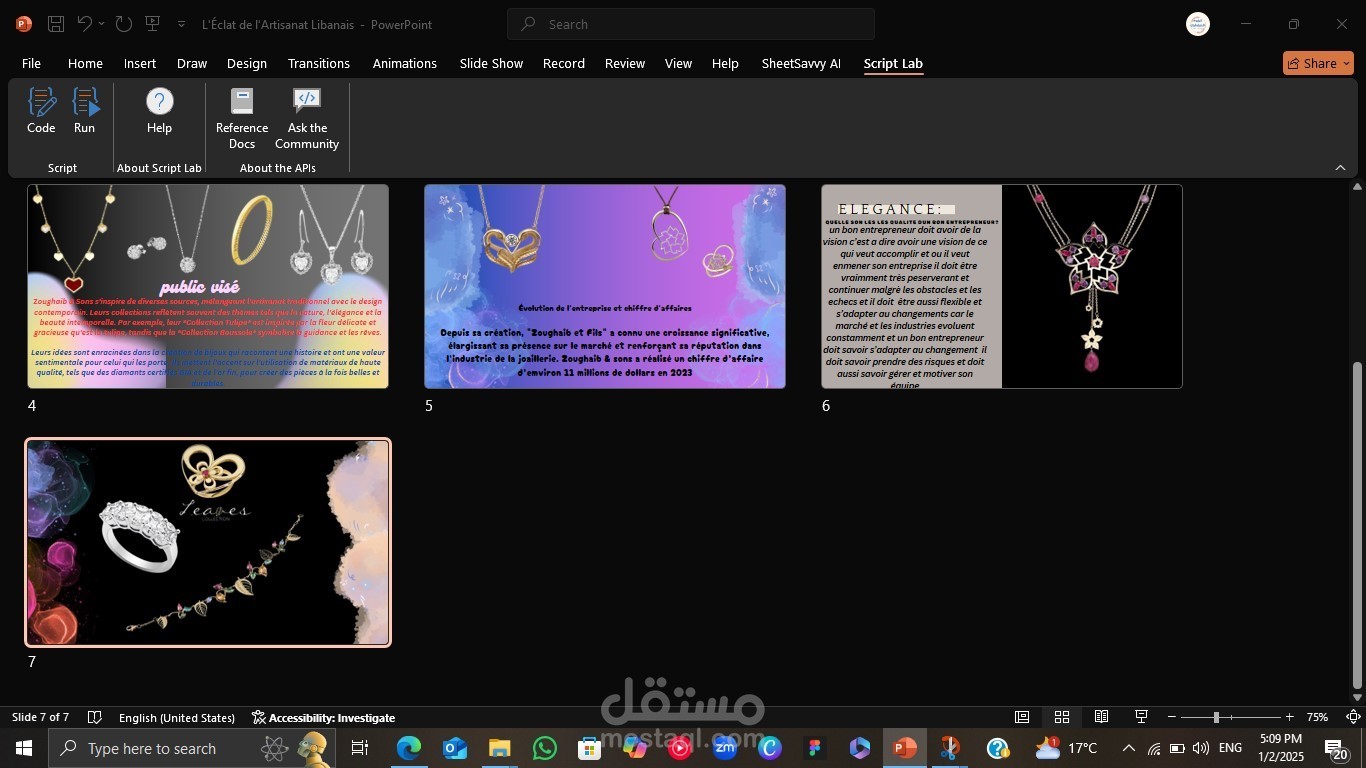The height and width of the screenshot is (768, 1366).
Task: Open Snipping Tool from taskbar
Action: point(950,748)
